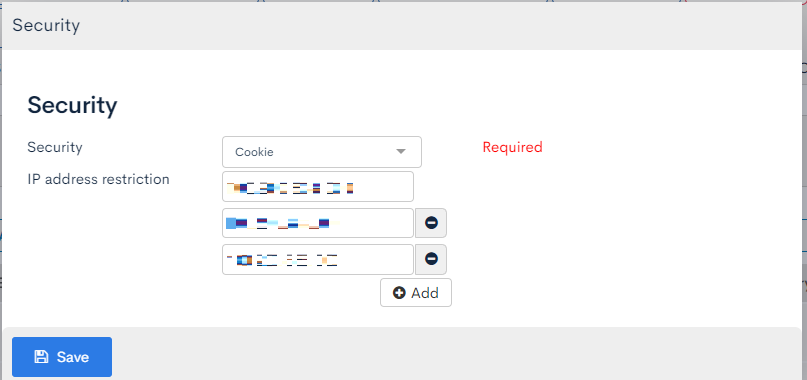Viewport: 807px width, 380px height.
Task: Save the security settings
Action: [x=62, y=357]
